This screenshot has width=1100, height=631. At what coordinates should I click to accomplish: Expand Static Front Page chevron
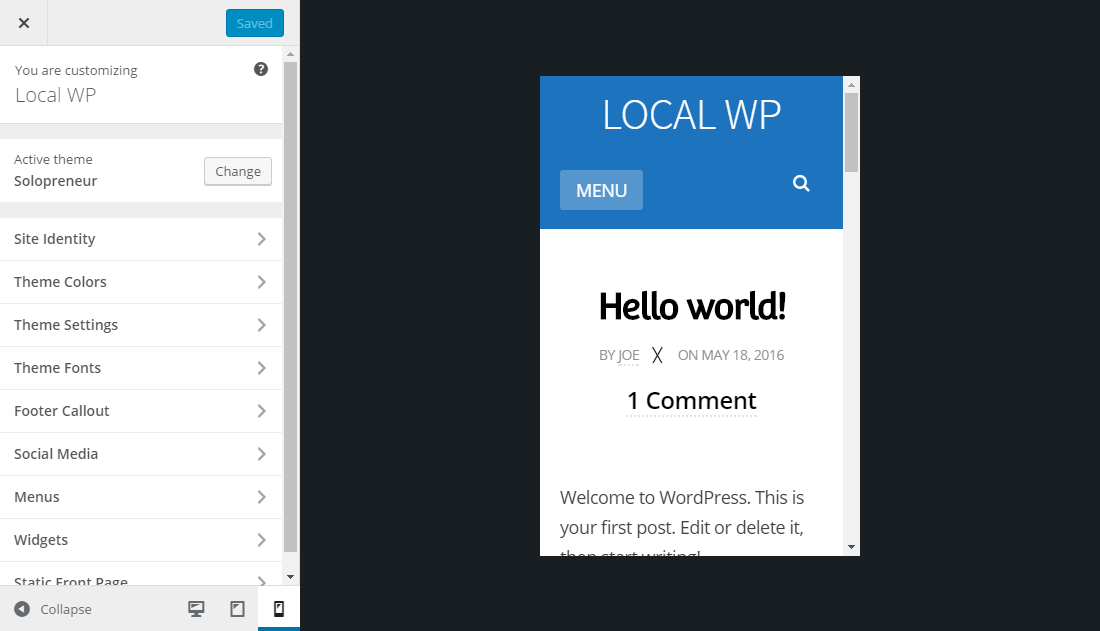click(x=262, y=580)
